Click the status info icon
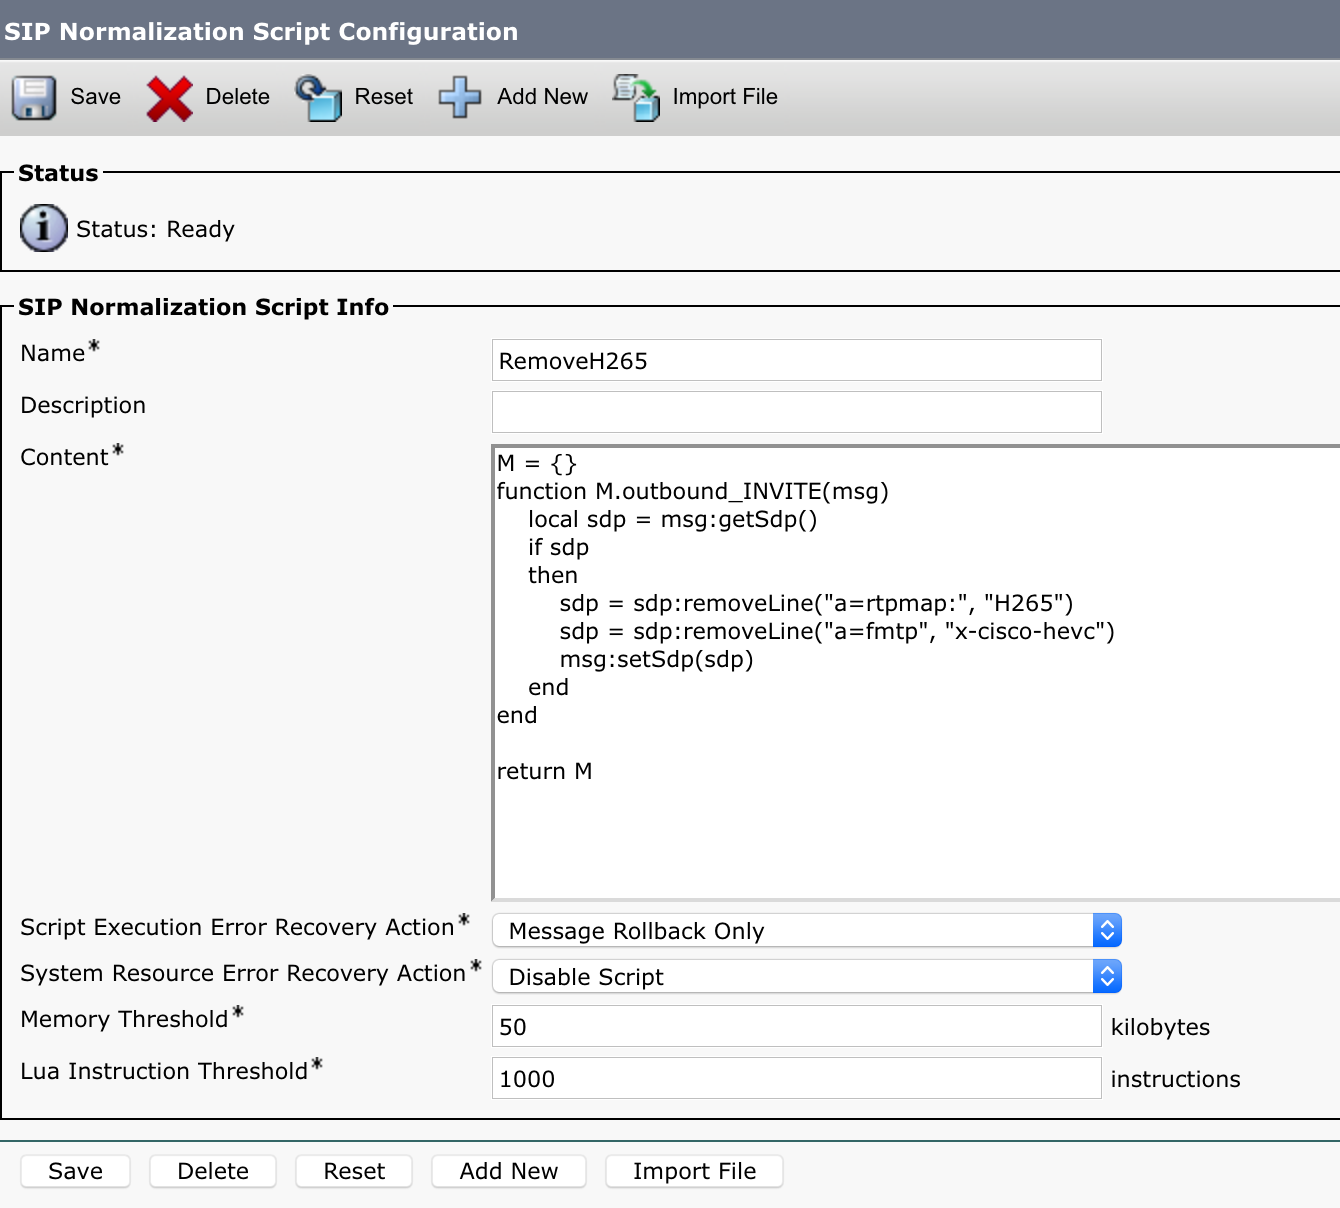This screenshot has width=1340, height=1208. 43,228
